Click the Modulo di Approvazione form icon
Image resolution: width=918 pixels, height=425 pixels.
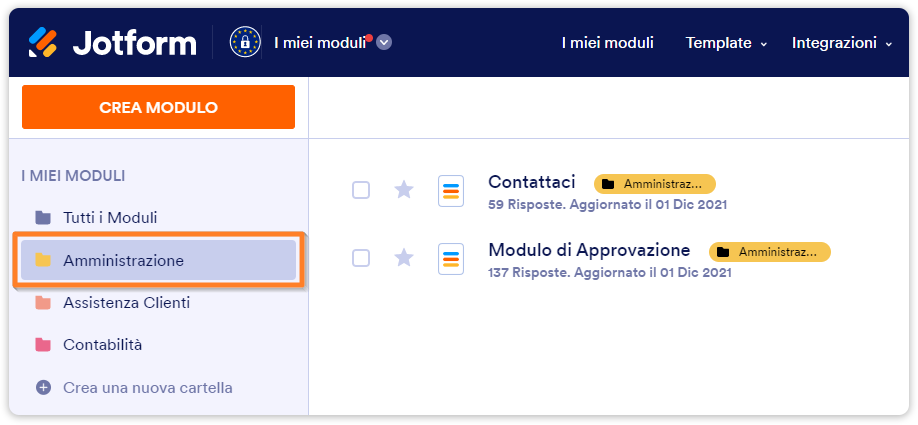tap(451, 258)
